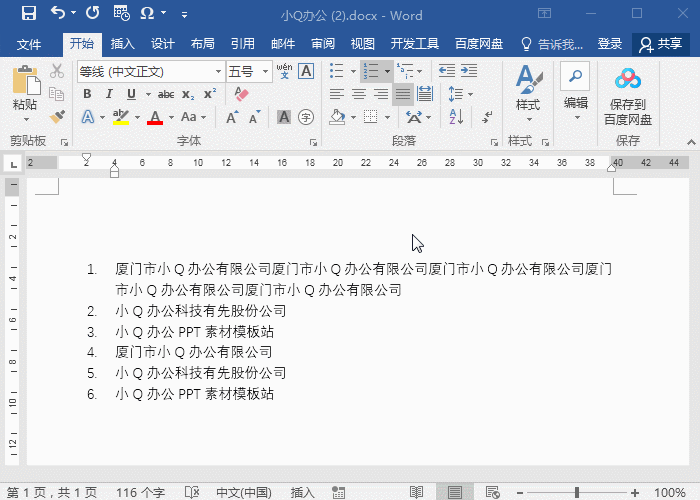Image resolution: width=700 pixels, height=500 pixels.
Task: Click the 登录 sign-in link
Action: (610, 44)
